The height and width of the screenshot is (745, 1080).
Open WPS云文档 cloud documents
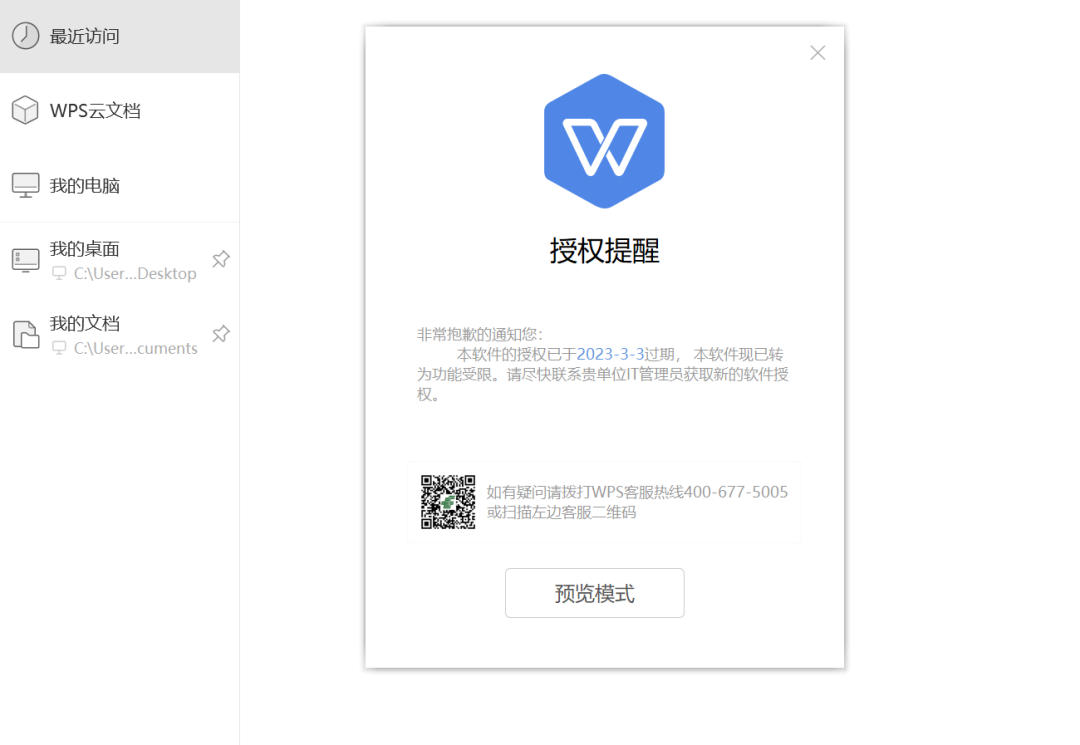119,110
